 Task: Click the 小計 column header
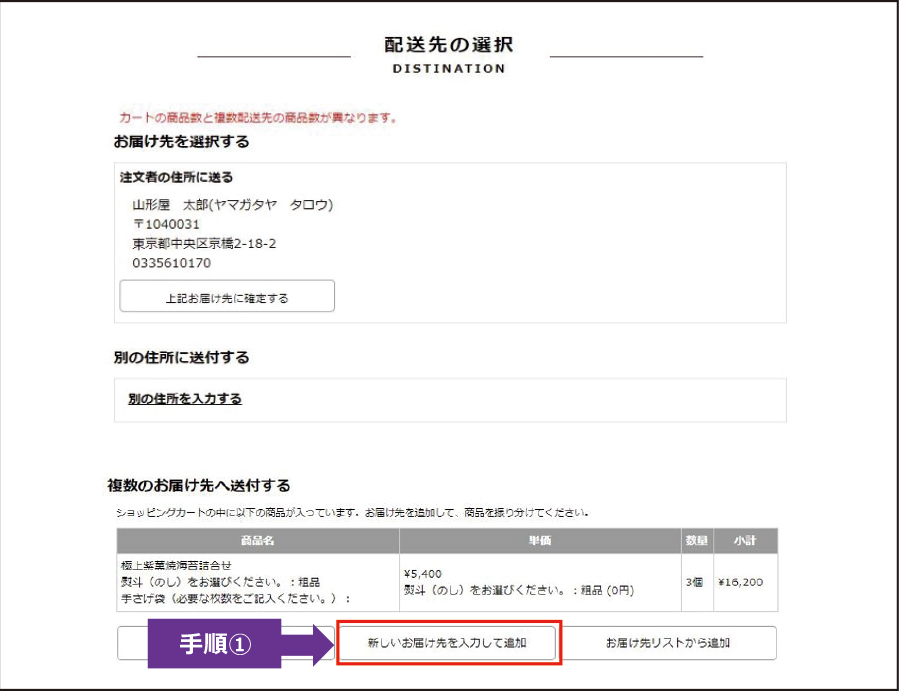pos(743,541)
